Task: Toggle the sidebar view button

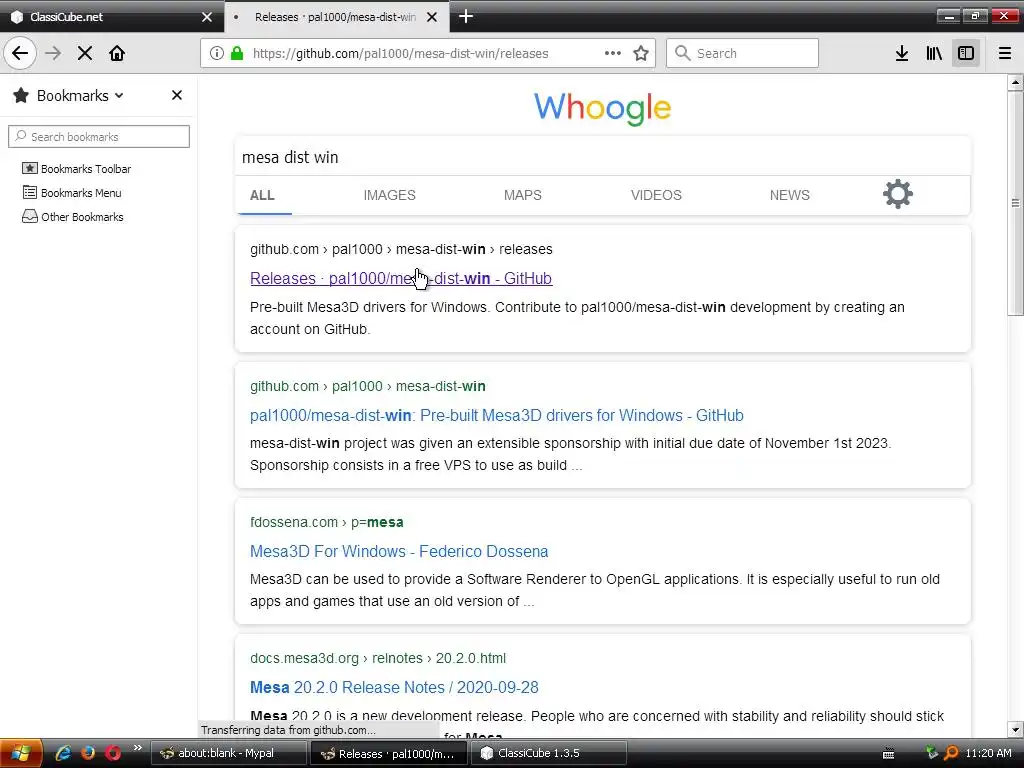Action: pyautogui.click(x=966, y=53)
